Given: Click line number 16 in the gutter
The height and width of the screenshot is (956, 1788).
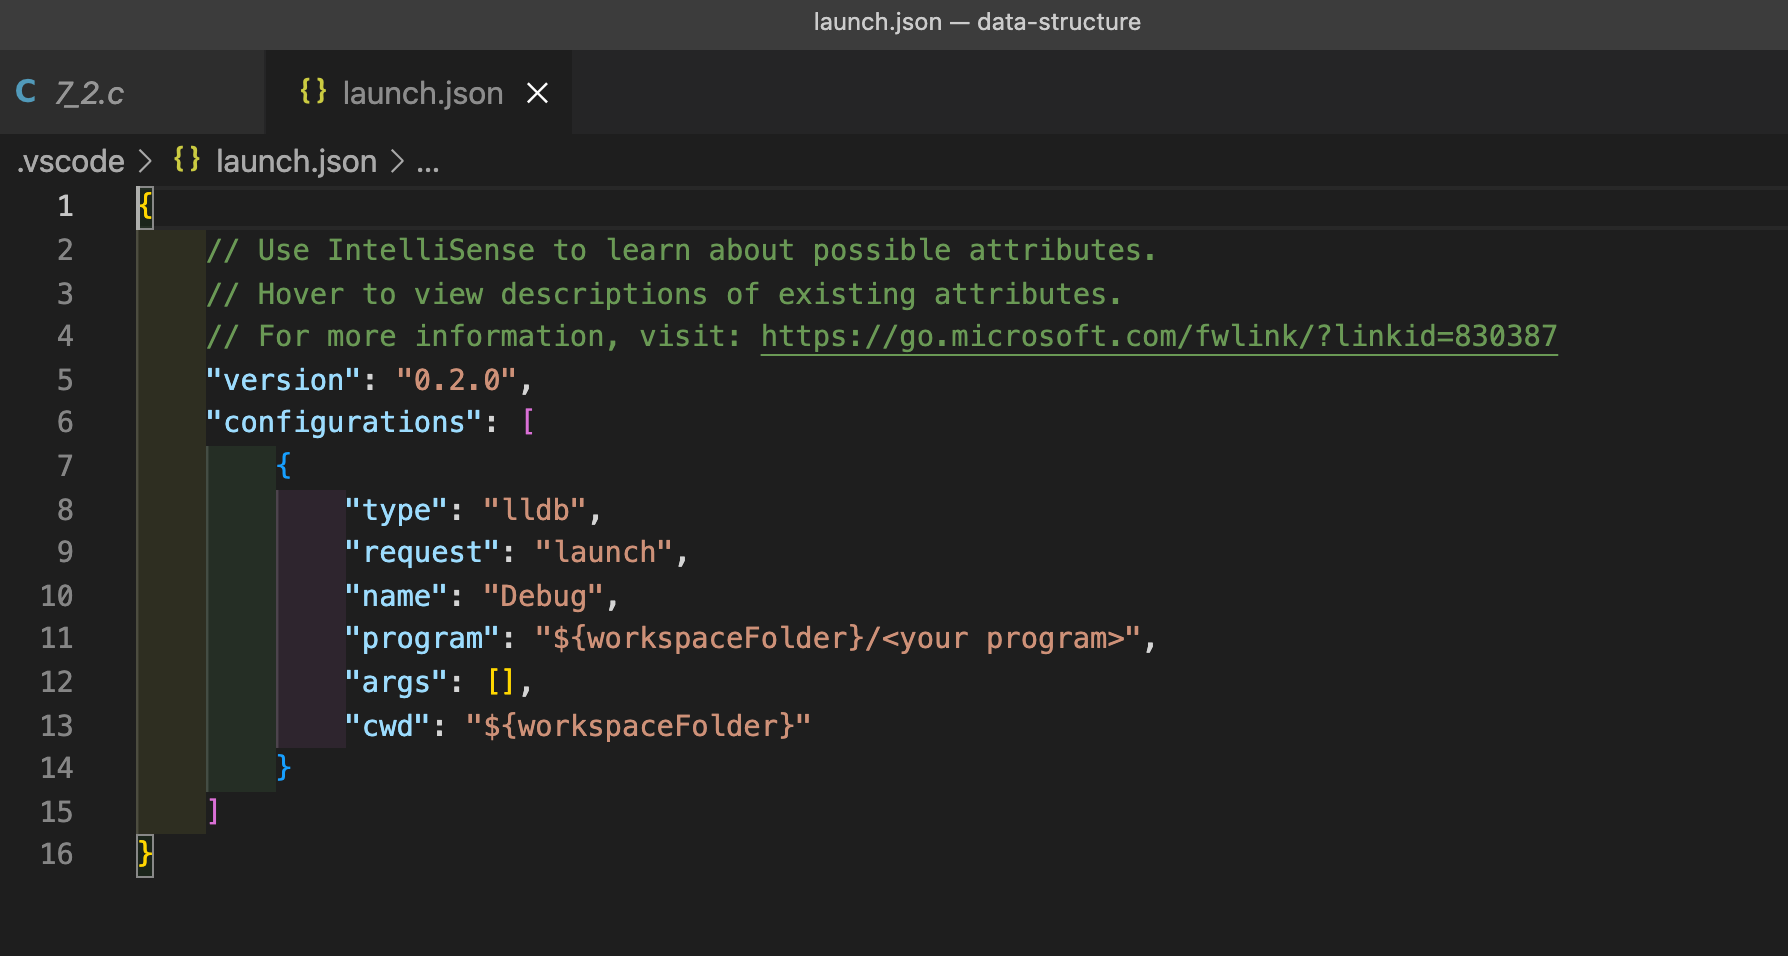Looking at the screenshot, I should point(57,854).
